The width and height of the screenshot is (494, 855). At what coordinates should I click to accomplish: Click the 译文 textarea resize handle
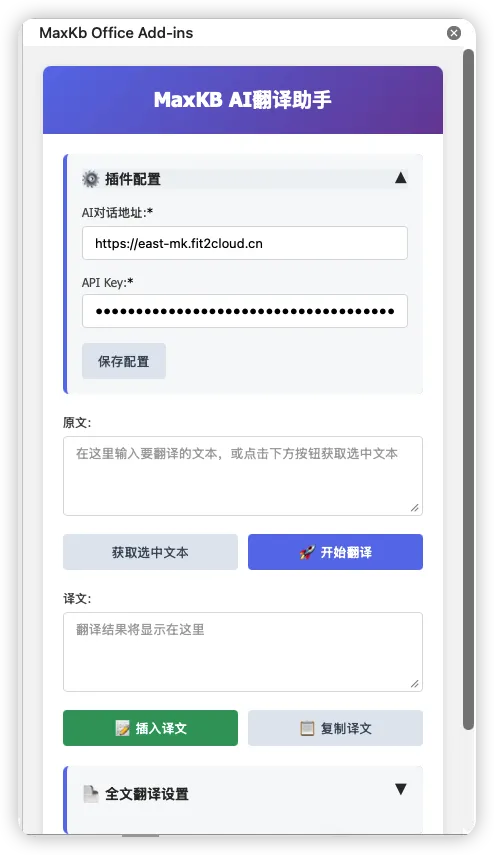point(415,684)
